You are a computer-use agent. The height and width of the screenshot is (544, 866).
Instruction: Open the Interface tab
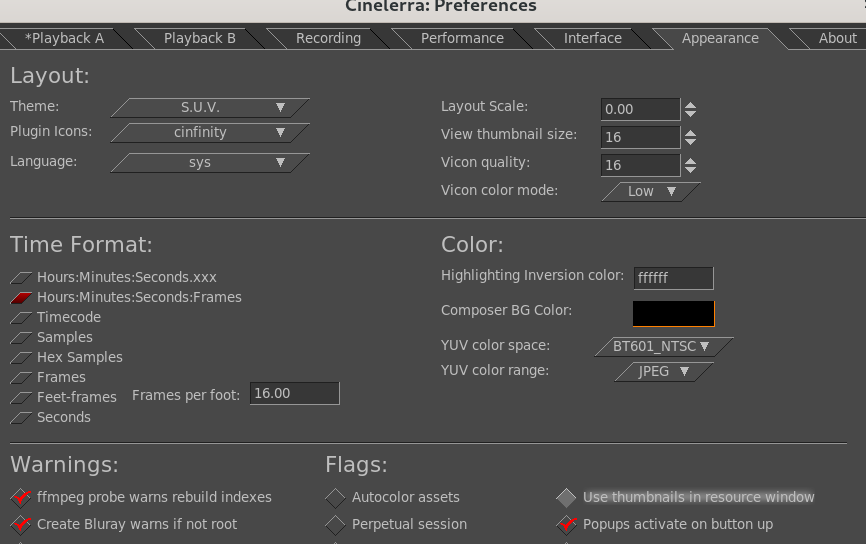593,38
